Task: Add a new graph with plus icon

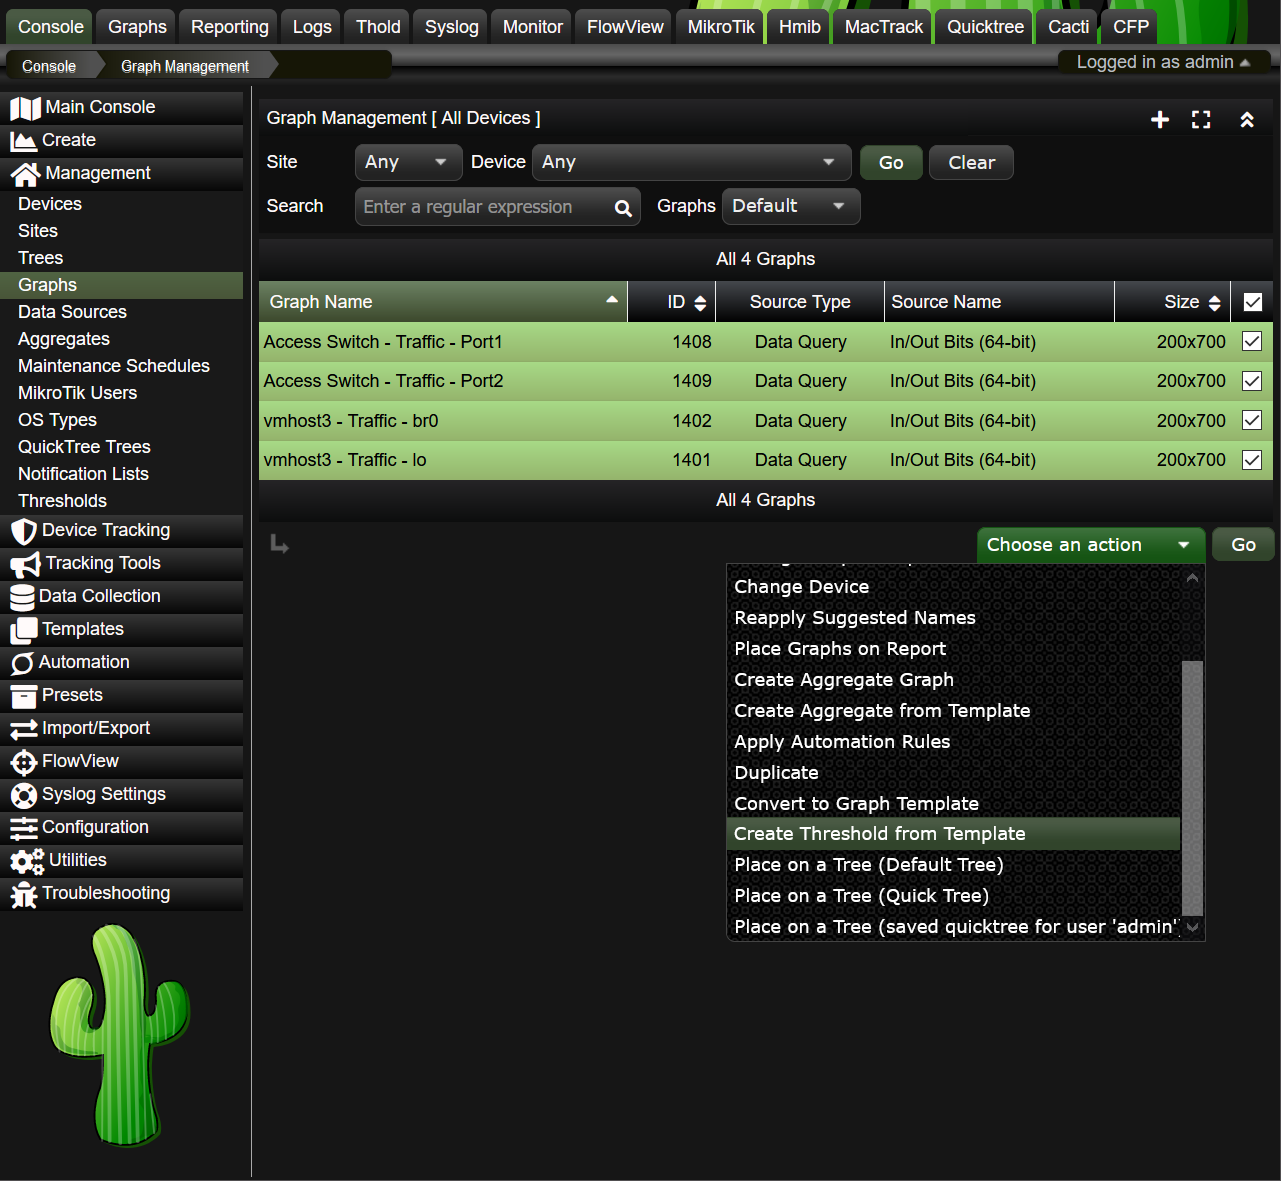Action: (1160, 120)
